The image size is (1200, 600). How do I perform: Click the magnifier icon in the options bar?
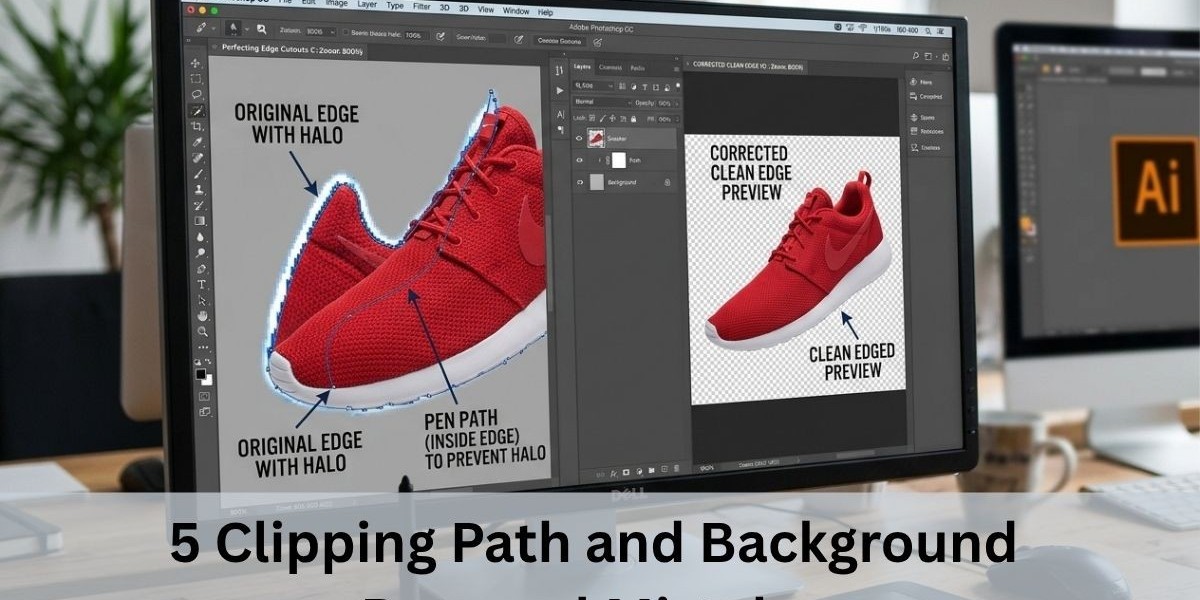click(262, 31)
